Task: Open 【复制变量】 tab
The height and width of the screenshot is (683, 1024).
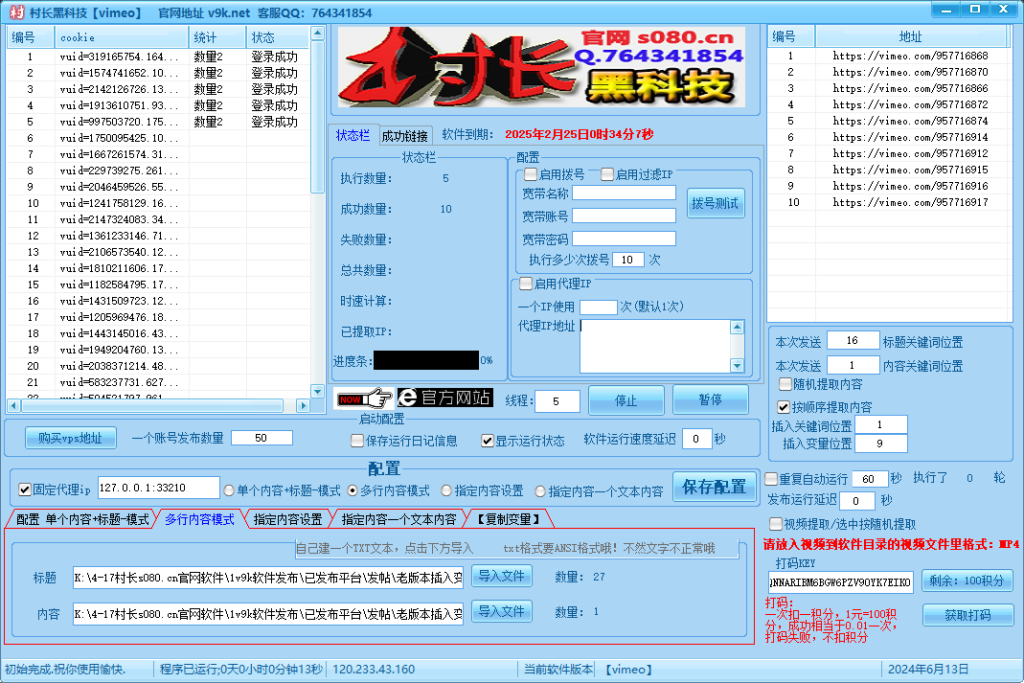Action: click(509, 520)
